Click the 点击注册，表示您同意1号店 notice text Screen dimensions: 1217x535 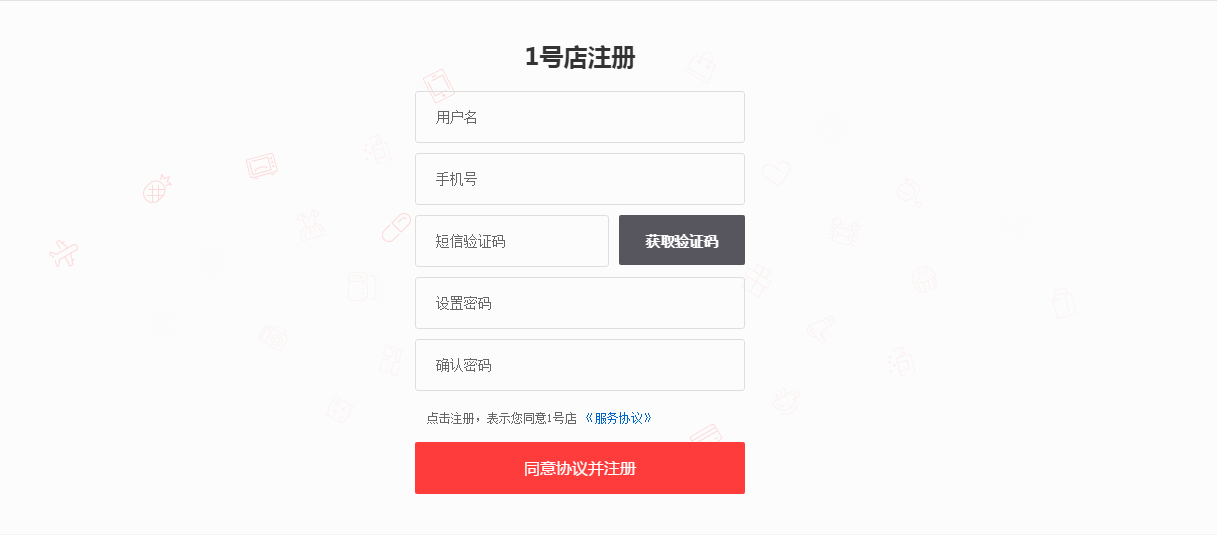(x=501, y=418)
